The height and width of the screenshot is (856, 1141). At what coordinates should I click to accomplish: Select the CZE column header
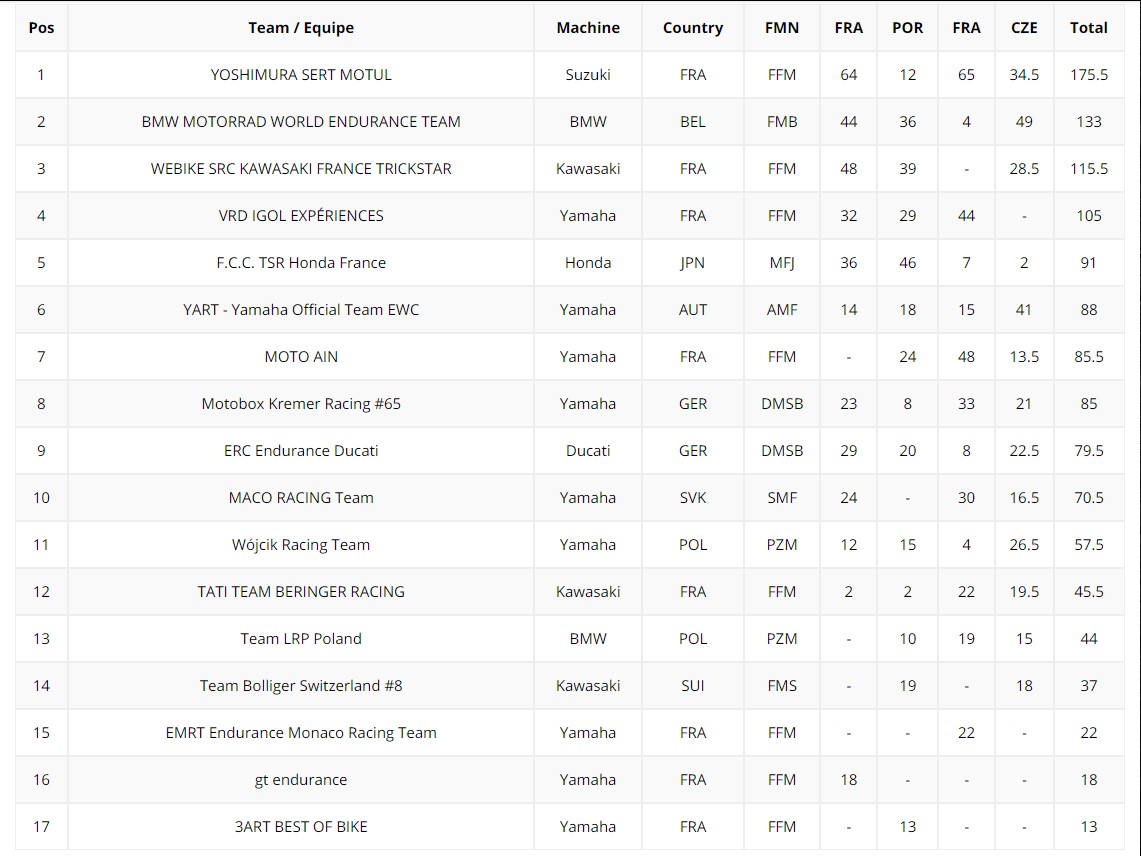[x=1024, y=28]
